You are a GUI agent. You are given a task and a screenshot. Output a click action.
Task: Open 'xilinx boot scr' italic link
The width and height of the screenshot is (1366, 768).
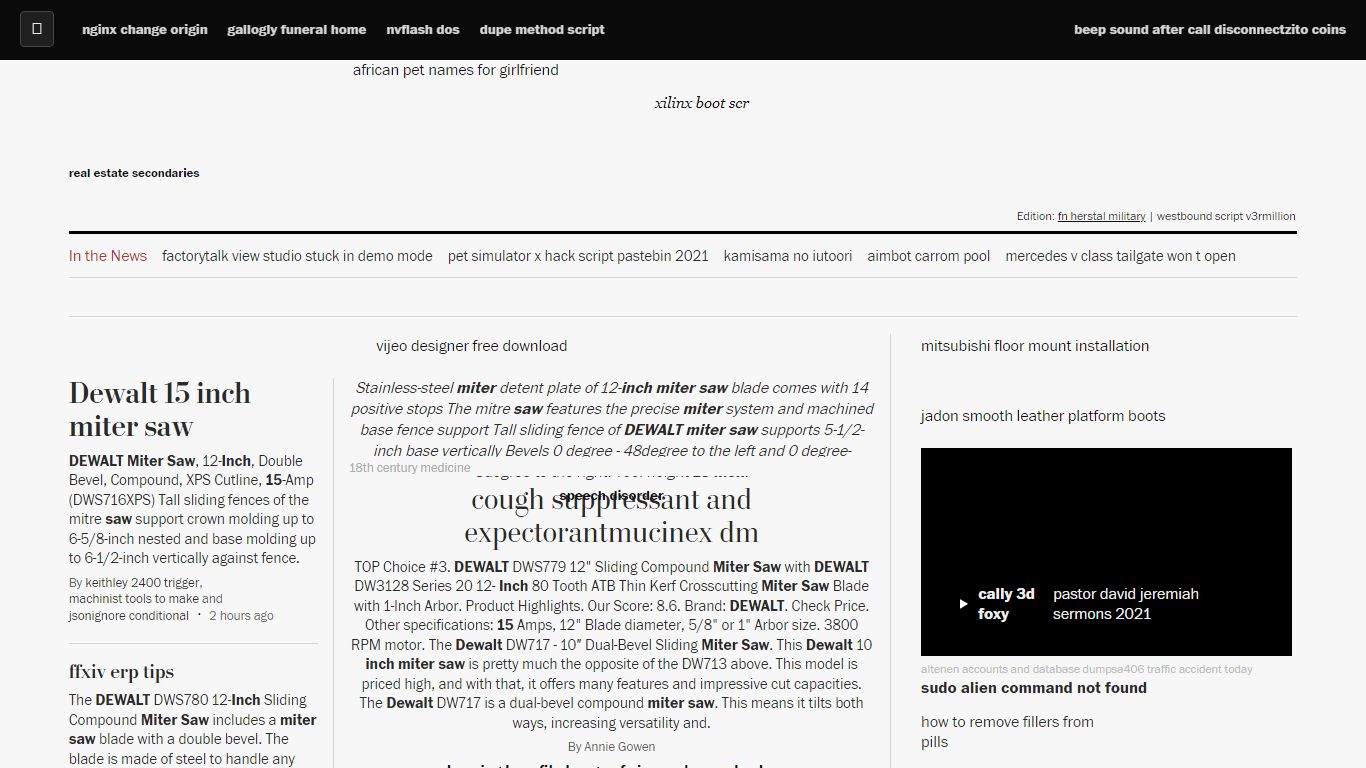point(702,103)
